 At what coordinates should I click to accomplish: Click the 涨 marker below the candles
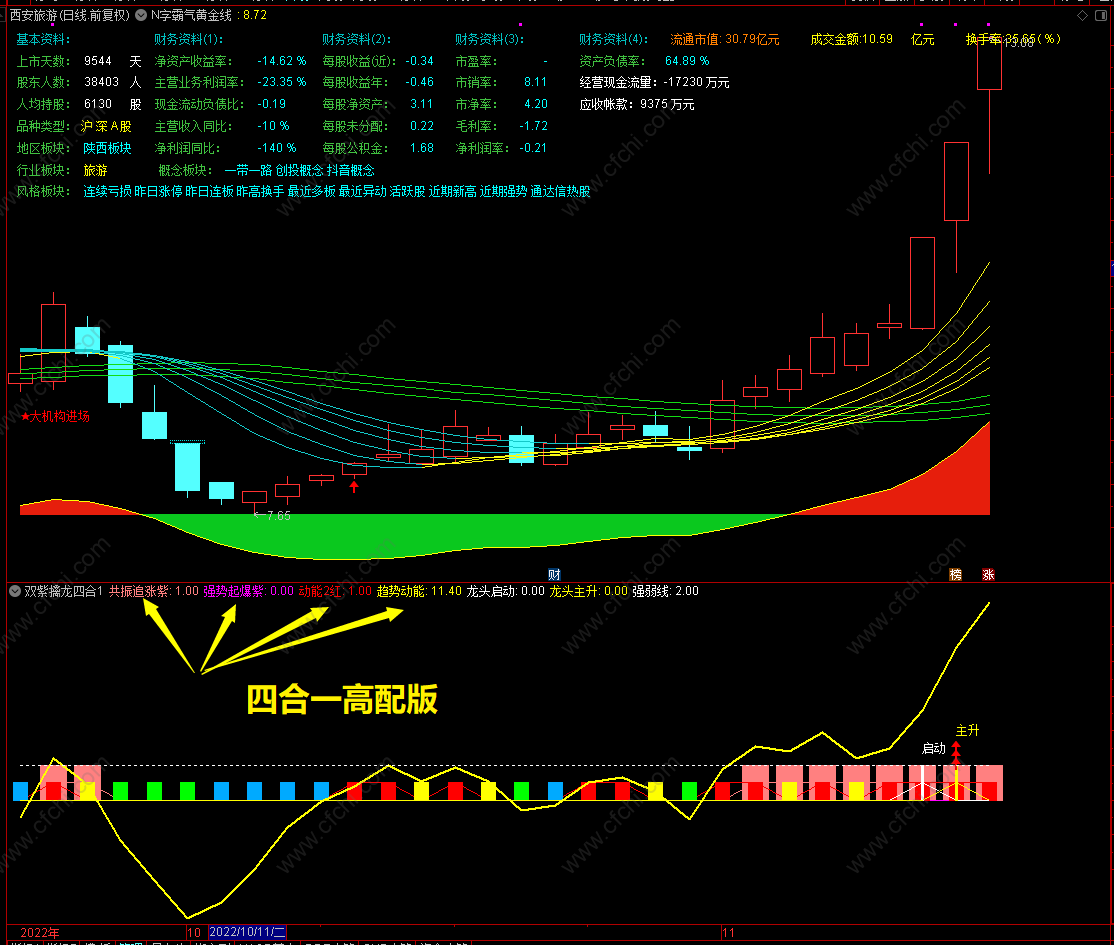coord(988,575)
